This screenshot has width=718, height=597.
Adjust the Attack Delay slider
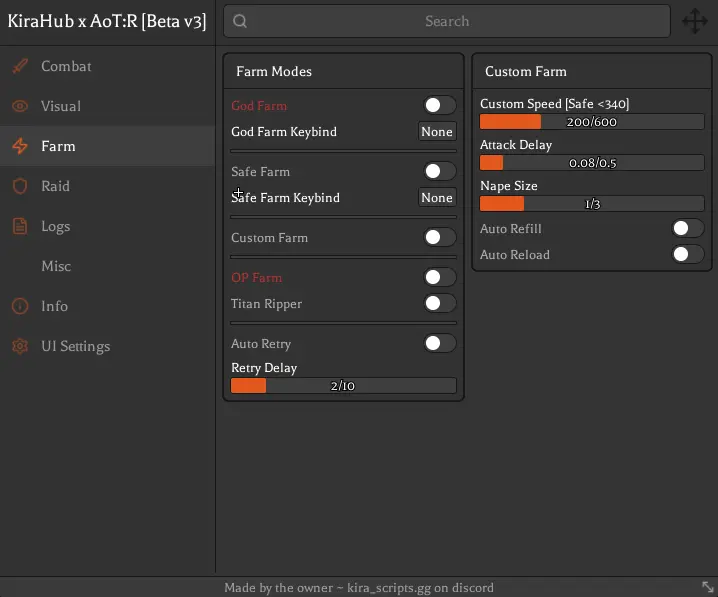pyautogui.click(x=592, y=163)
